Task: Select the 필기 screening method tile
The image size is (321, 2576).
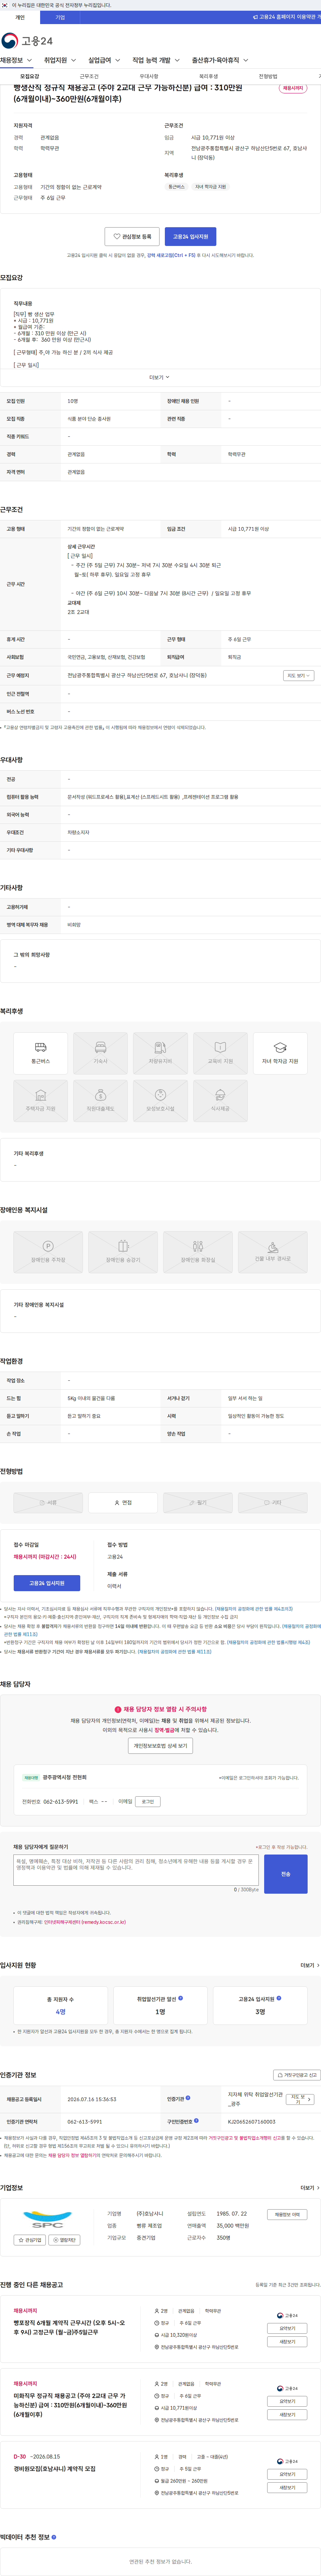Action: [198, 1502]
